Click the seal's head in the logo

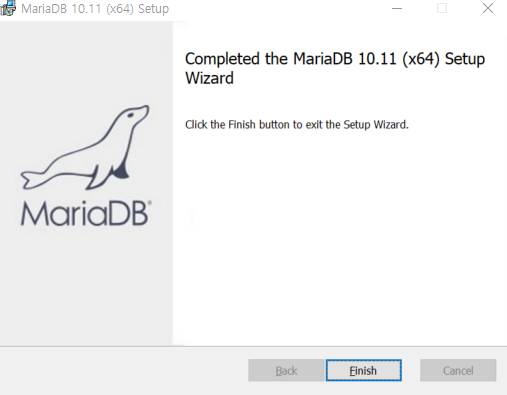pos(133,115)
